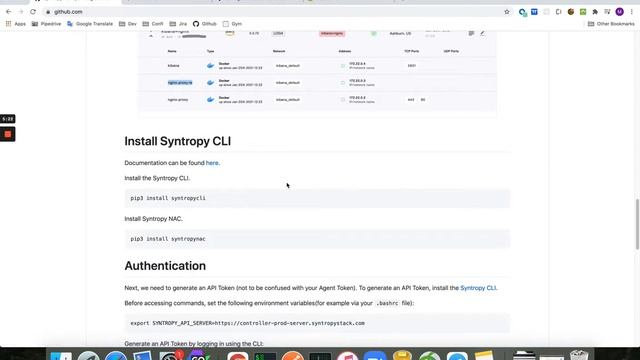
Task: Expand the Other Bookmarks folder
Action: 611,24
